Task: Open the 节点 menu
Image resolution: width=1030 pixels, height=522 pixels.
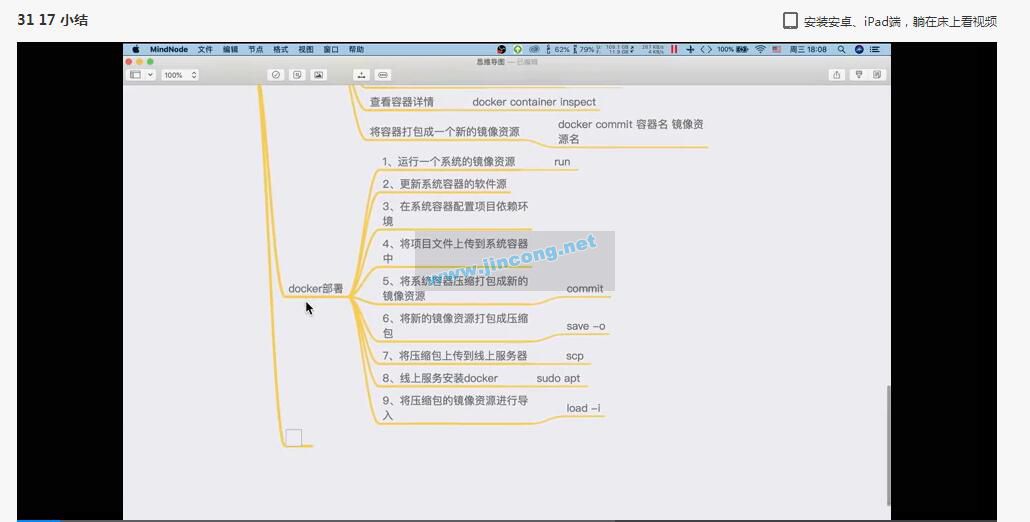Action: tap(256, 49)
